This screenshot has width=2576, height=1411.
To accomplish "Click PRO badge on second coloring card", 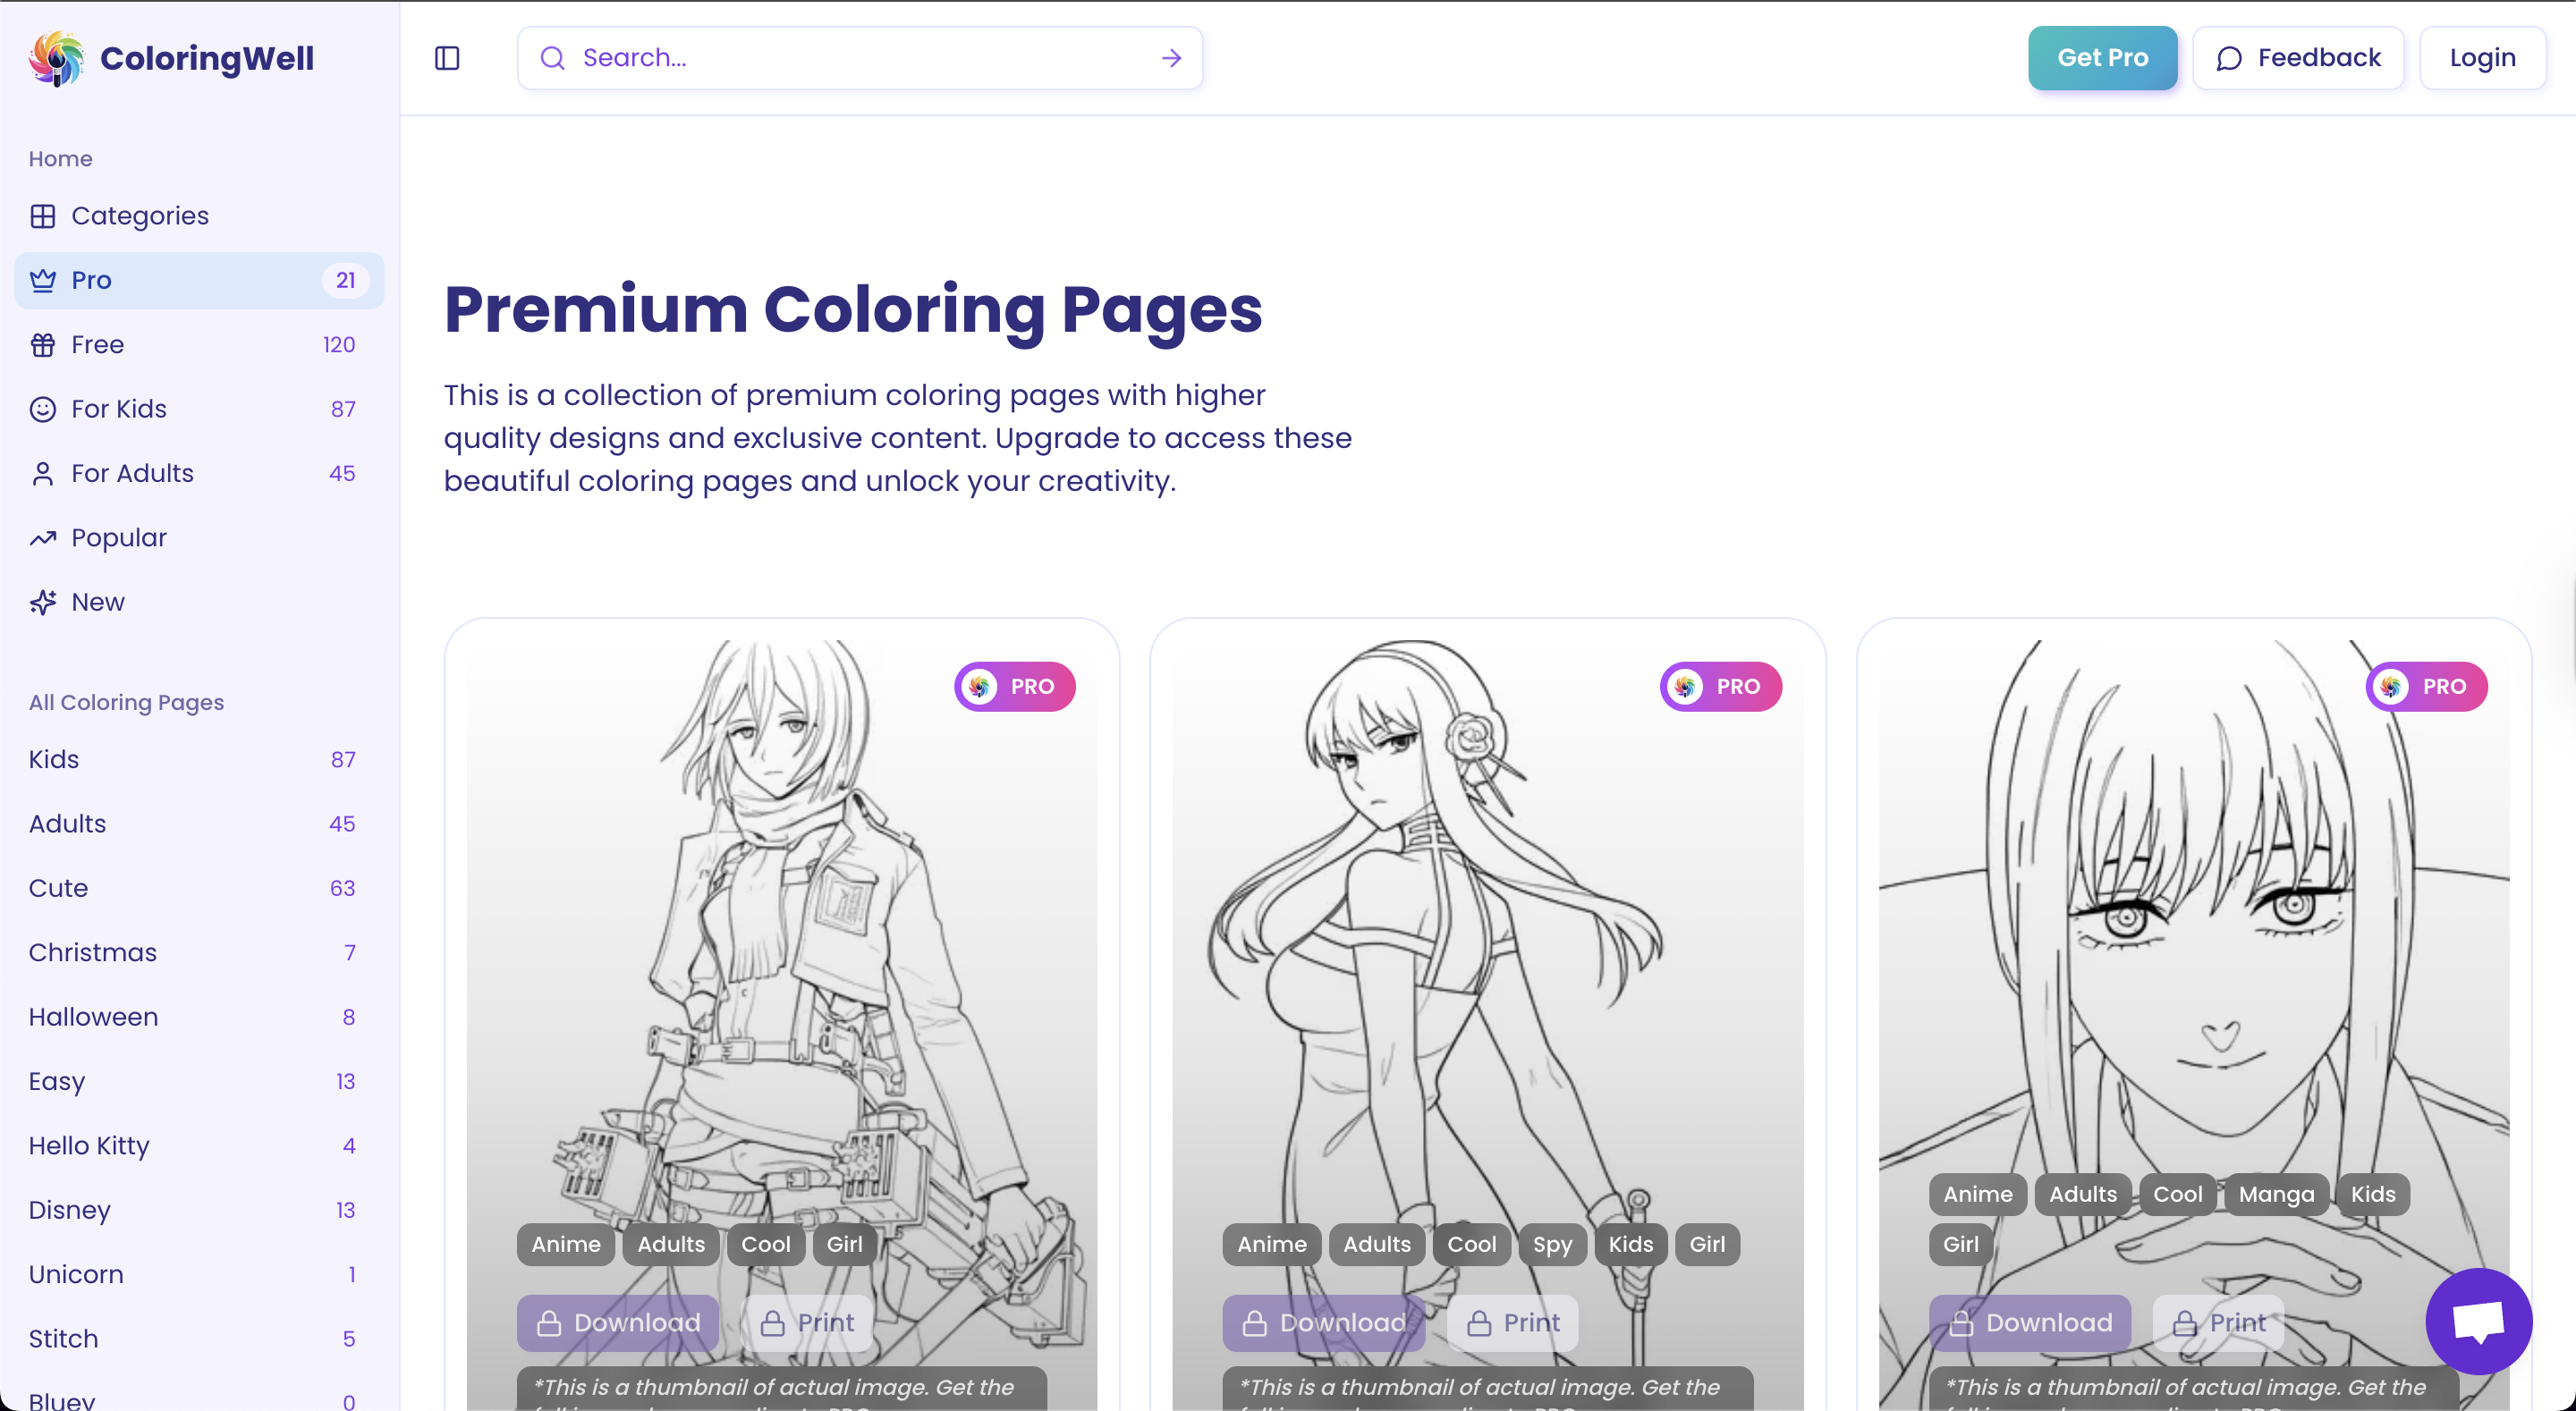I will (1720, 686).
